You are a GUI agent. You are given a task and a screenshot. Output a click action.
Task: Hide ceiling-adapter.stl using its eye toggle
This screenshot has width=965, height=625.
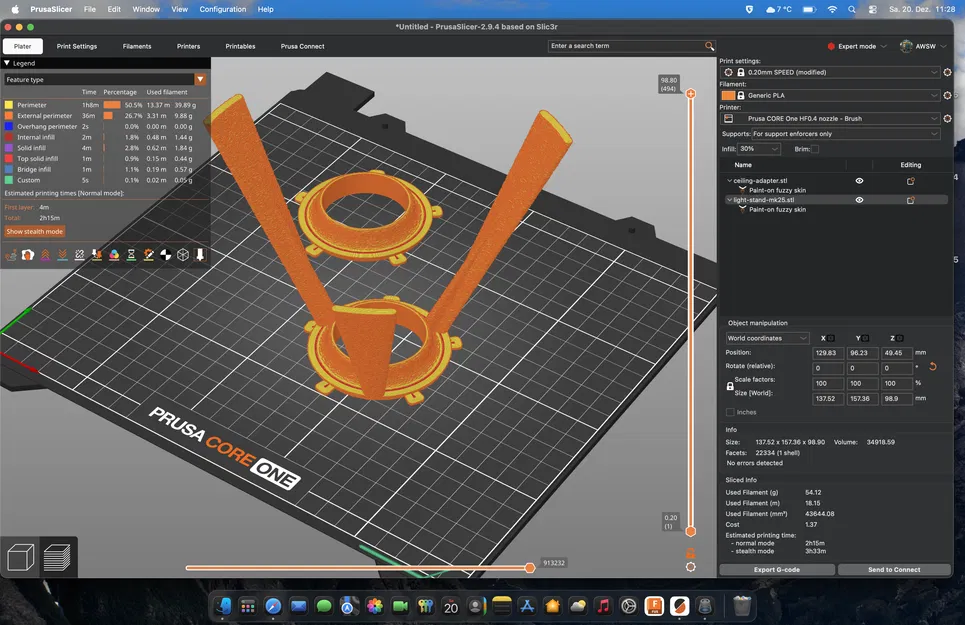tap(858, 180)
